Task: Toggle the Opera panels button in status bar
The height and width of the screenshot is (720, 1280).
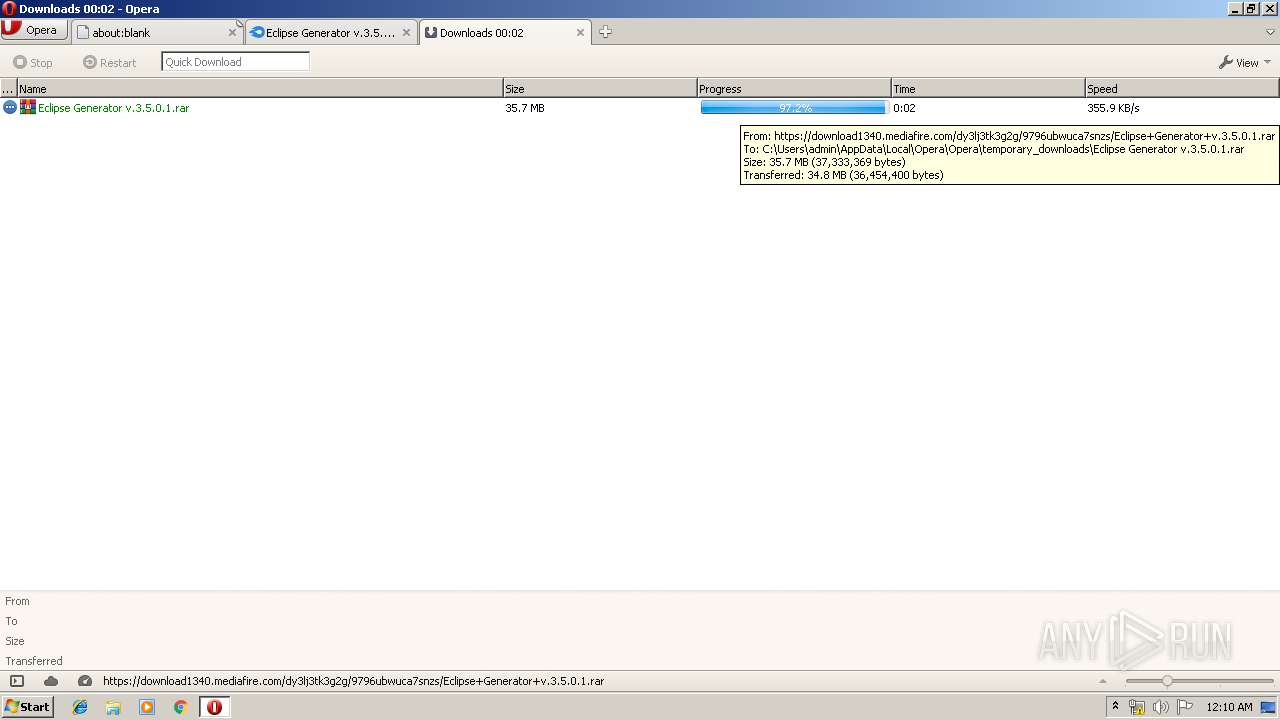Action: [16, 681]
